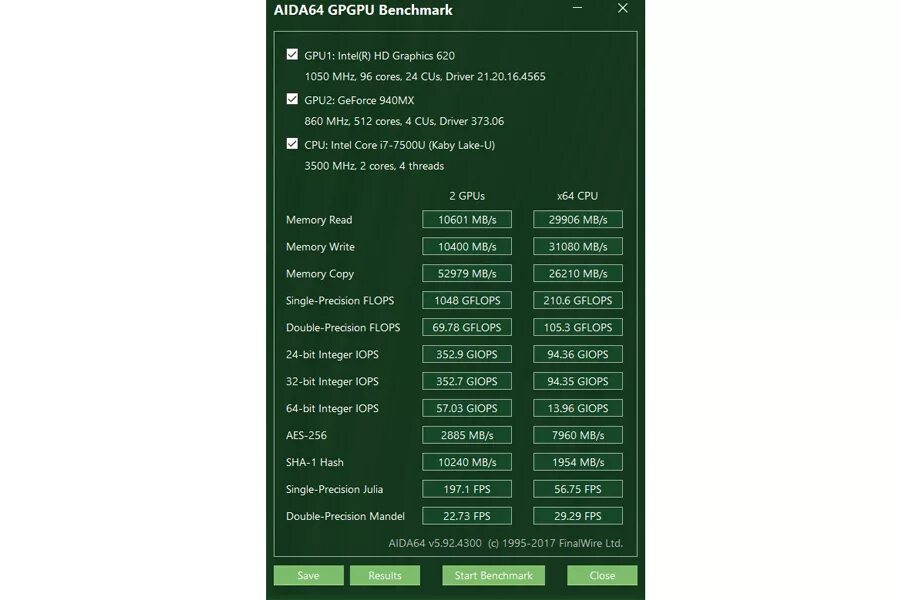The height and width of the screenshot is (600, 900).
Task: Select the 56.75 FPS CPU Julia result
Action: (577, 489)
